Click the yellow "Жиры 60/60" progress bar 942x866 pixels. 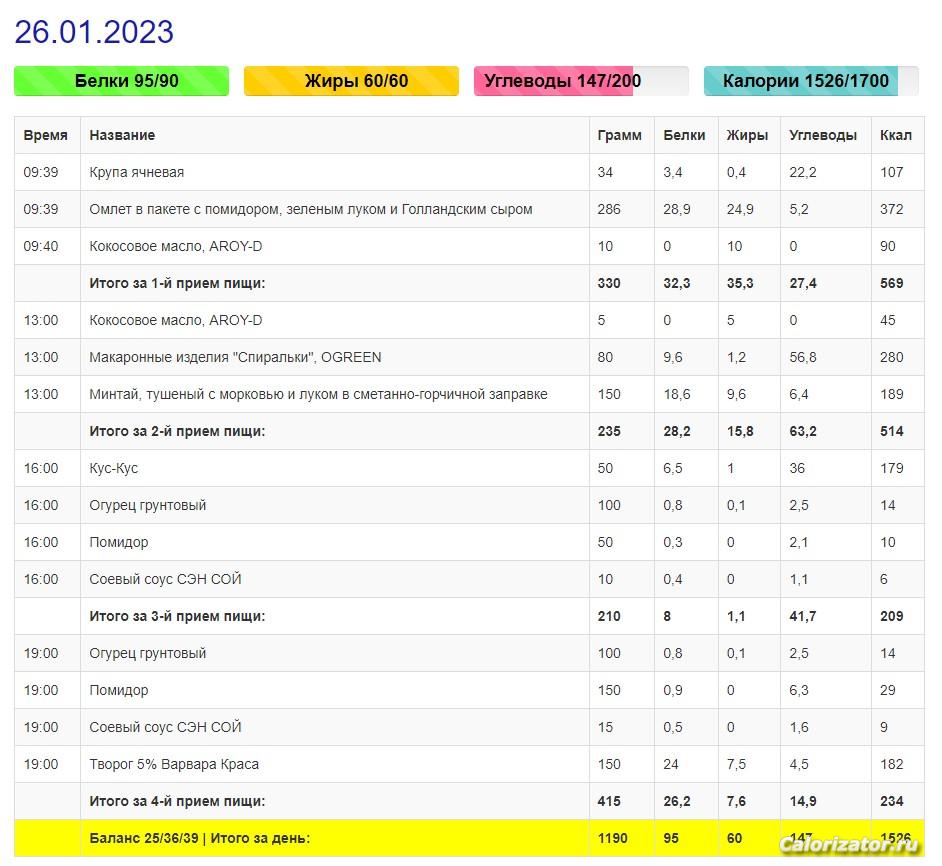(351, 81)
